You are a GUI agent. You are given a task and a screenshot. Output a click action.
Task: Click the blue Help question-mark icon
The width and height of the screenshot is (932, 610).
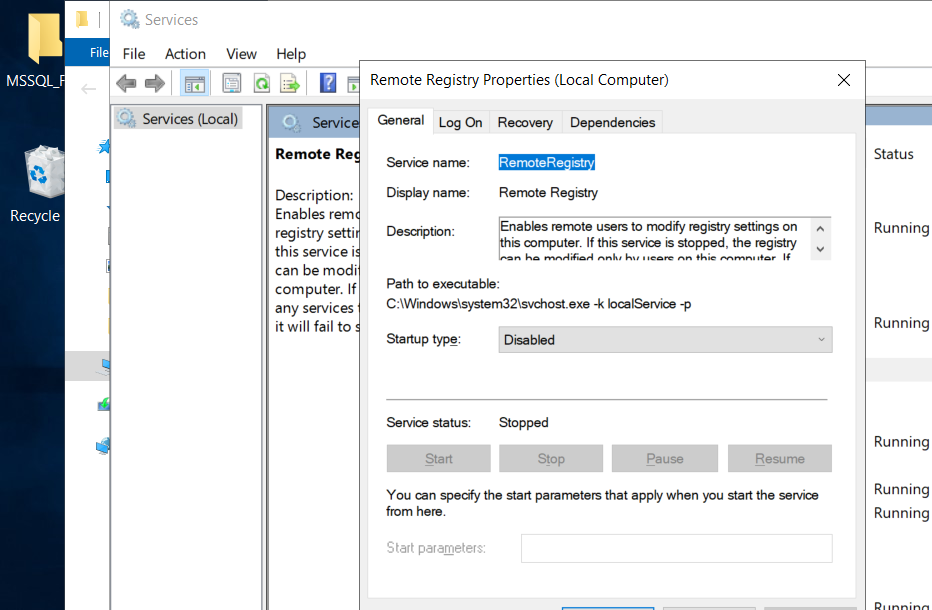pyautogui.click(x=328, y=83)
